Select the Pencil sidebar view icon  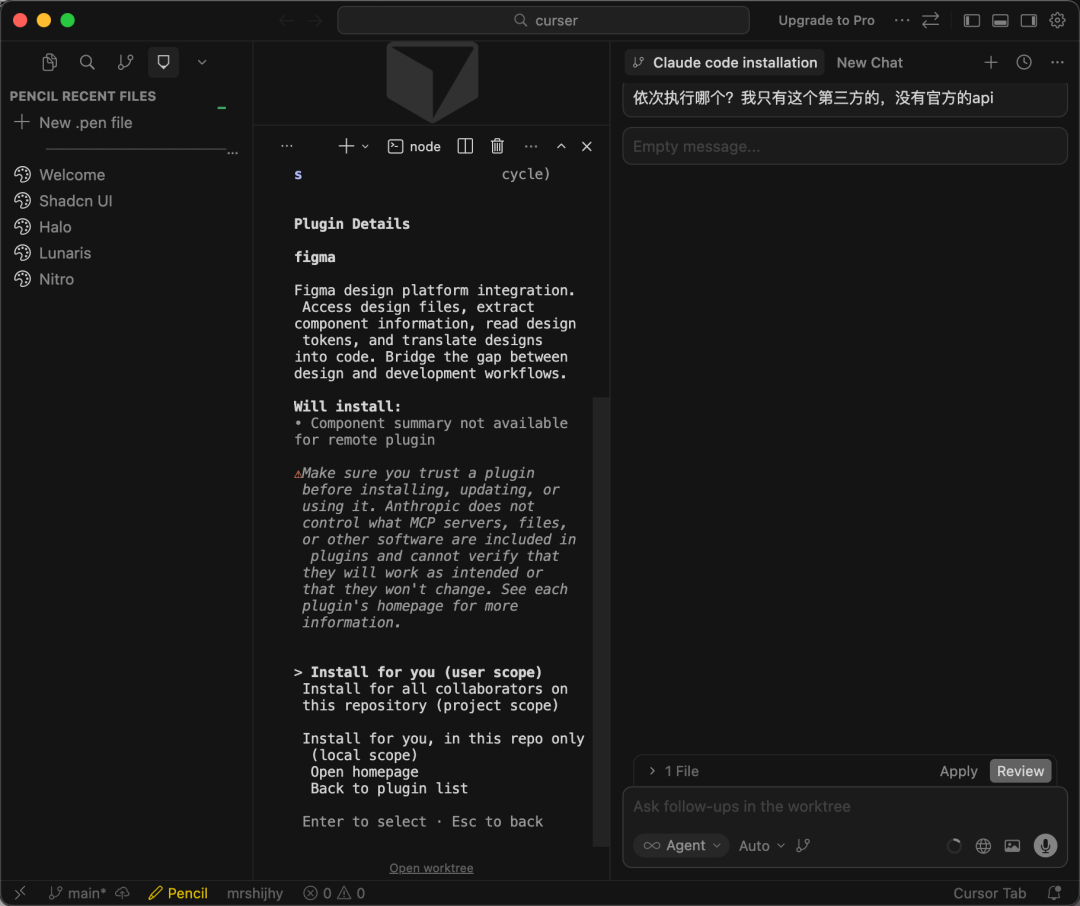point(163,62)
